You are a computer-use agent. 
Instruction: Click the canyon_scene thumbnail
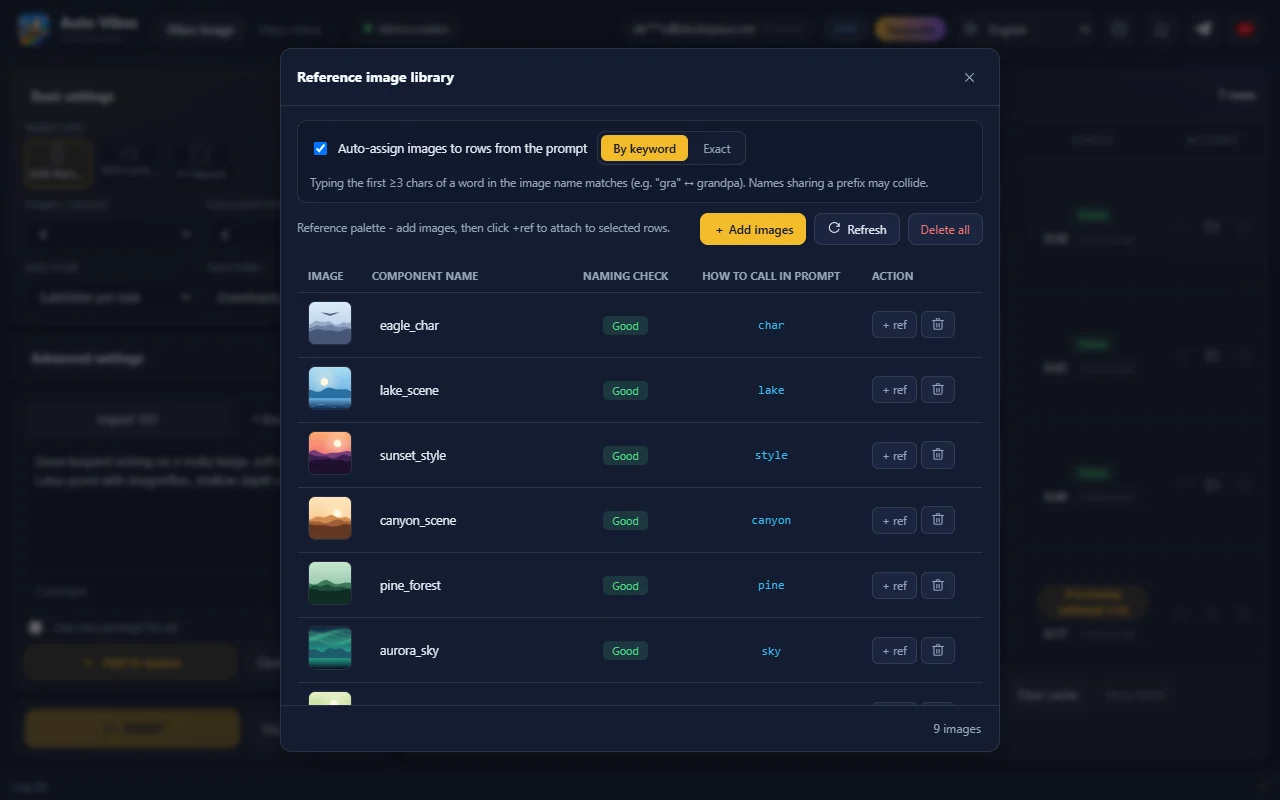[330, 519]
